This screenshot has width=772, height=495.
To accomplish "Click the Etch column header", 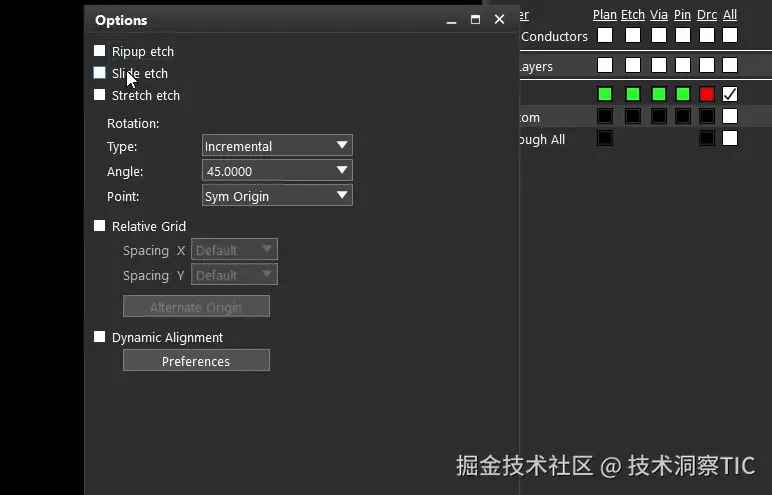I will coord(633,15).
